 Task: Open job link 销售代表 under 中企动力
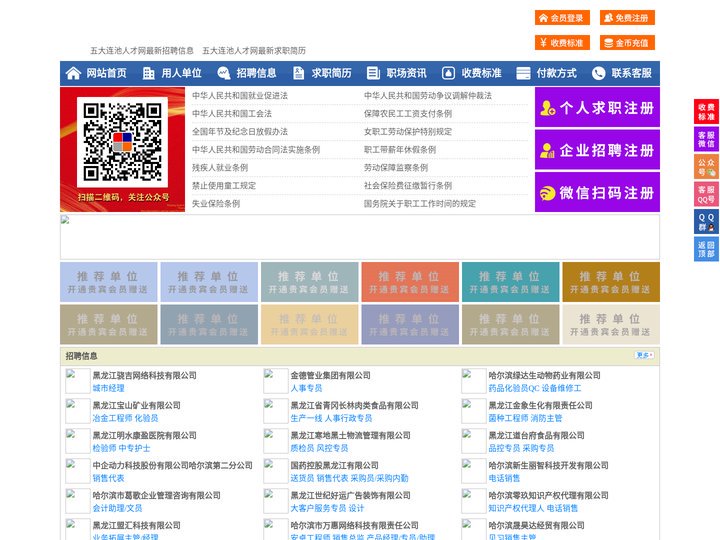pyautogui.click(x=108, y=478)
